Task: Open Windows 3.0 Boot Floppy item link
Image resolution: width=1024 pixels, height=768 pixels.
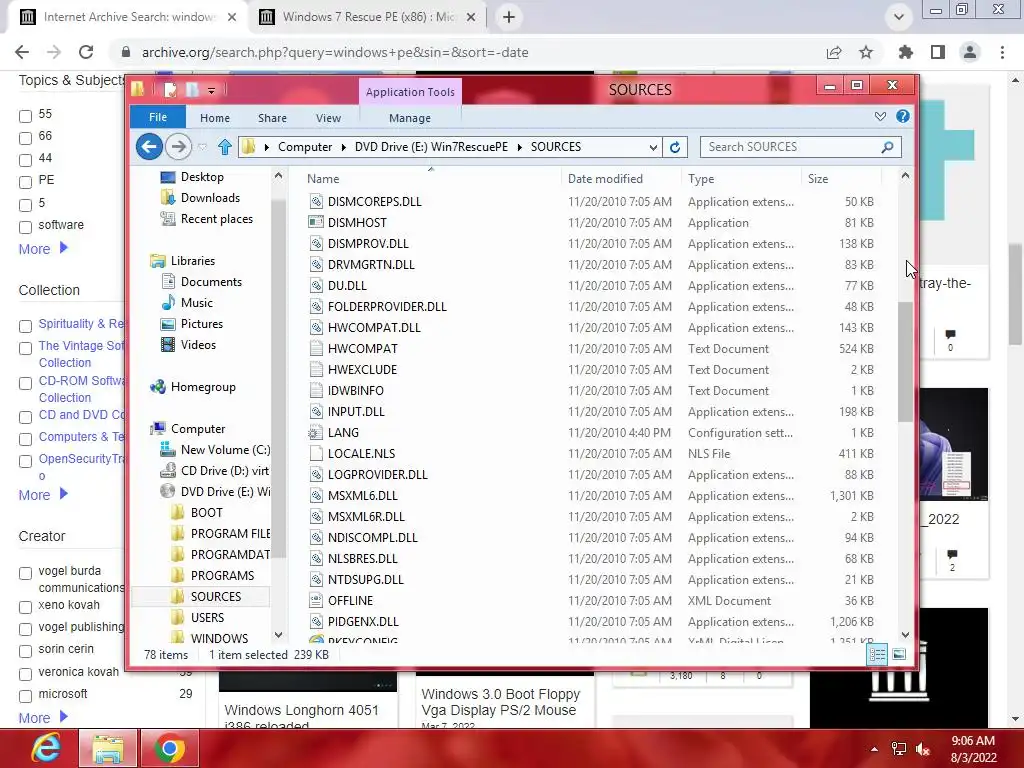Action: click(x=500, y=702)
